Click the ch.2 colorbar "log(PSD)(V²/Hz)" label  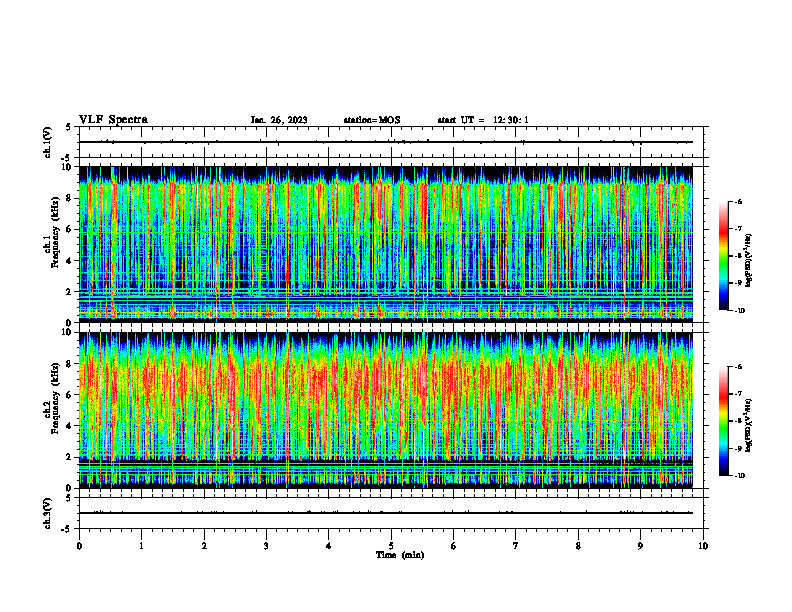coord(749,425)
